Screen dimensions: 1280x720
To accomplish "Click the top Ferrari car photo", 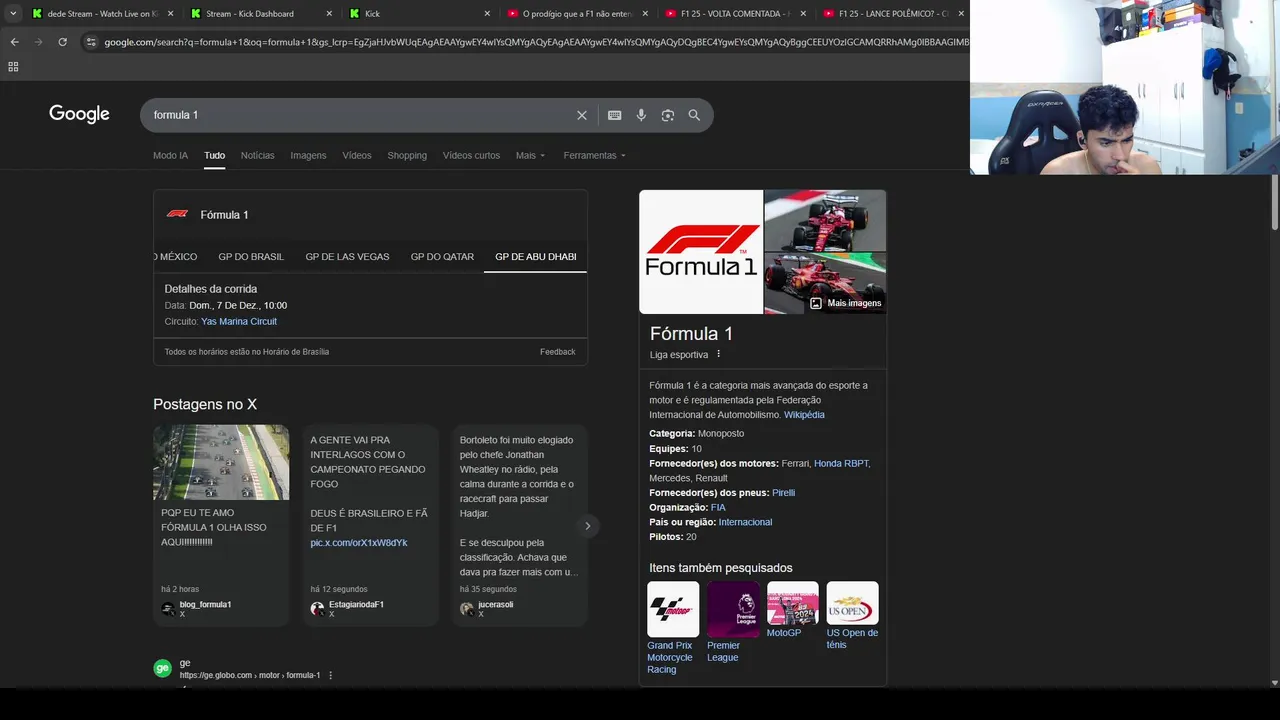I will pos(825,220).
